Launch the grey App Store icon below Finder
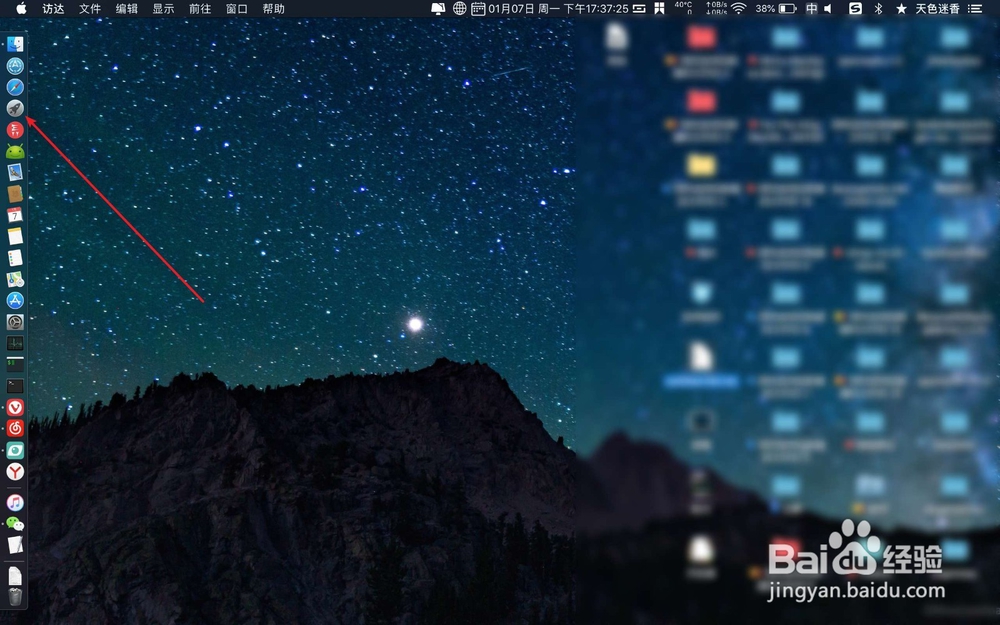 pyautogui.click(x=15, y=65)
